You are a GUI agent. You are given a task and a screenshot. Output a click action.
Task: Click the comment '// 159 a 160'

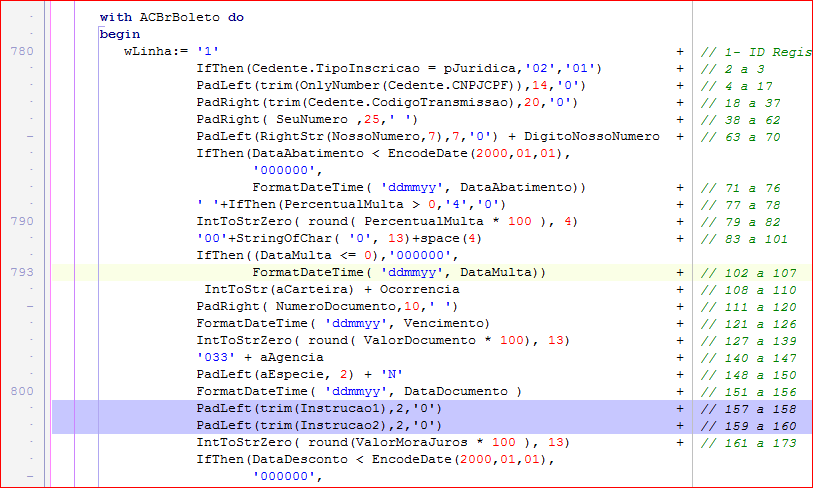click(748, 426)
